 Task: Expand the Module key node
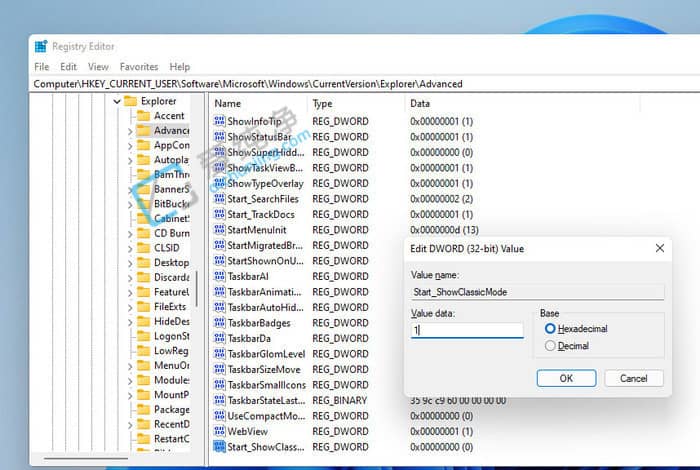point(130,380)
